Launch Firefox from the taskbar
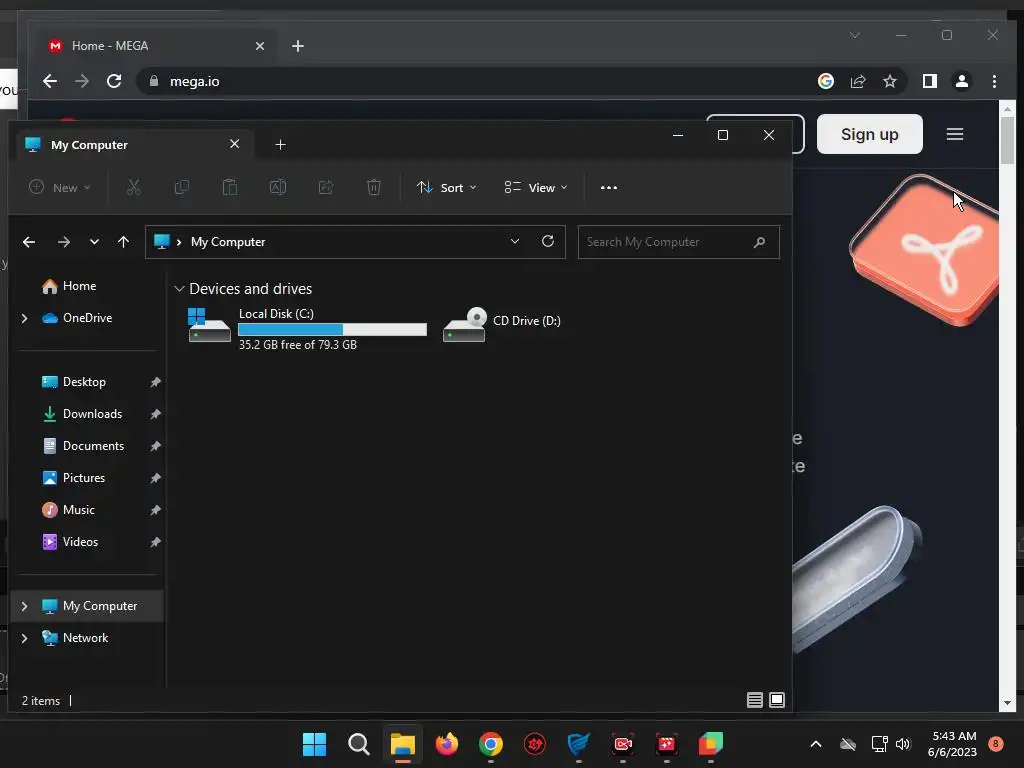1024x768 pixels. coord(447,744)
